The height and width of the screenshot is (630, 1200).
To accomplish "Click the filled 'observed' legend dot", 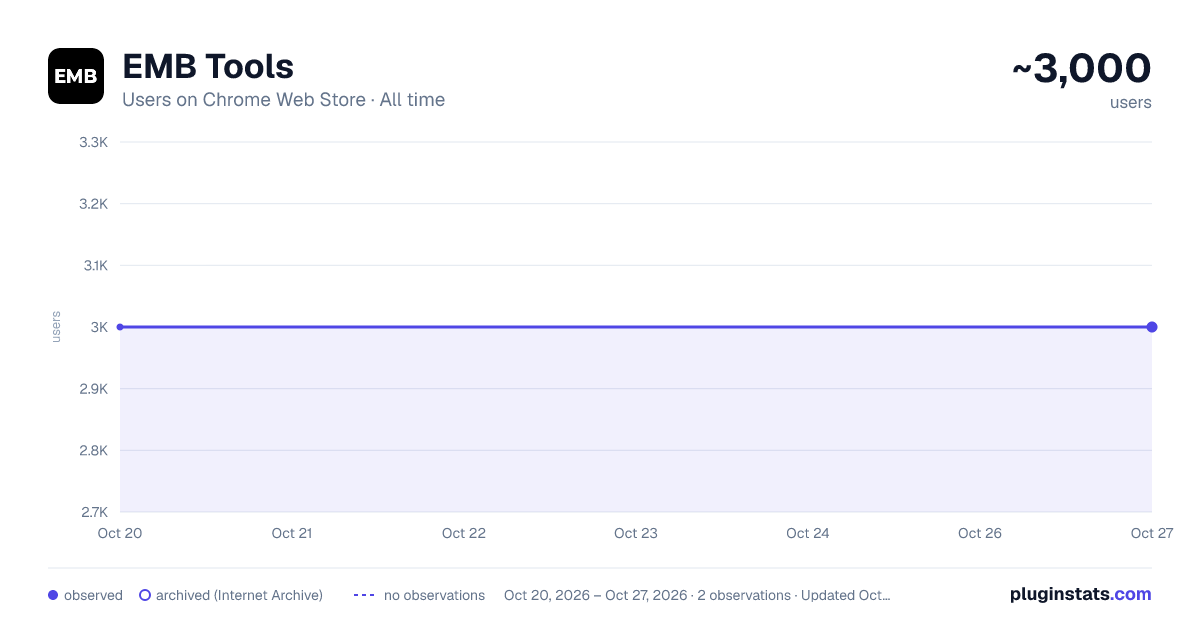I will (x=53, y=595).
